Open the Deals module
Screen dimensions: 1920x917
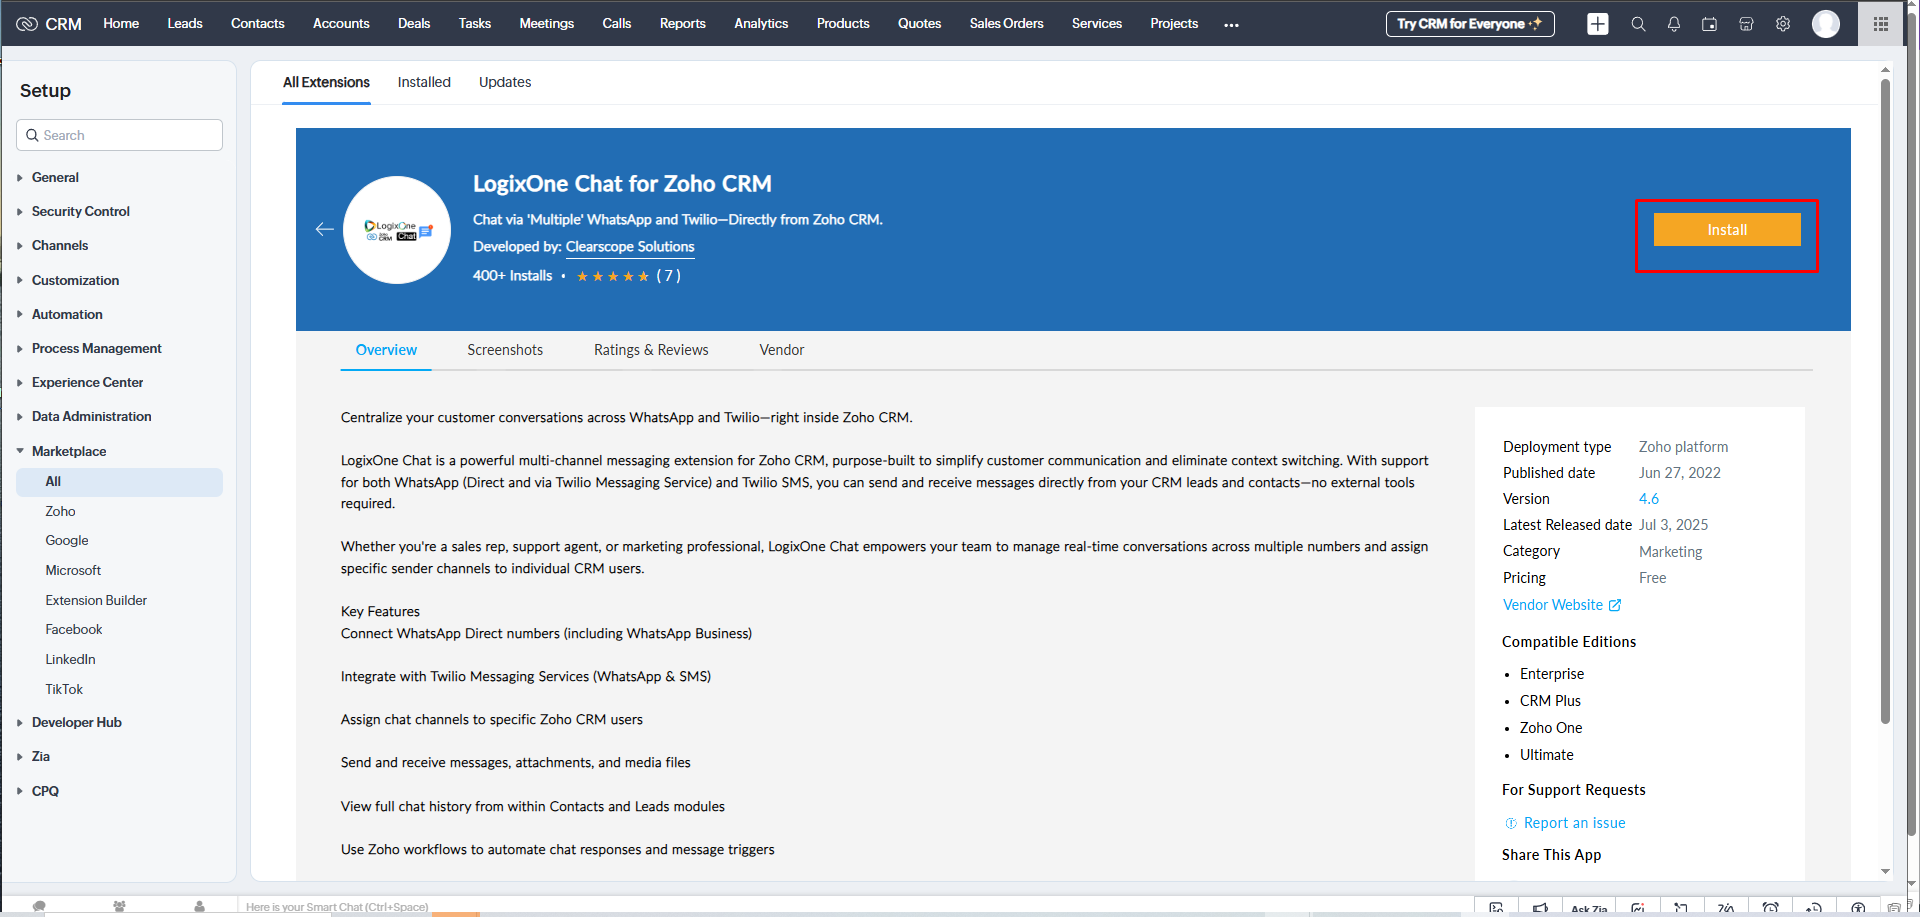pyautogui.click(x=414, y=23)
